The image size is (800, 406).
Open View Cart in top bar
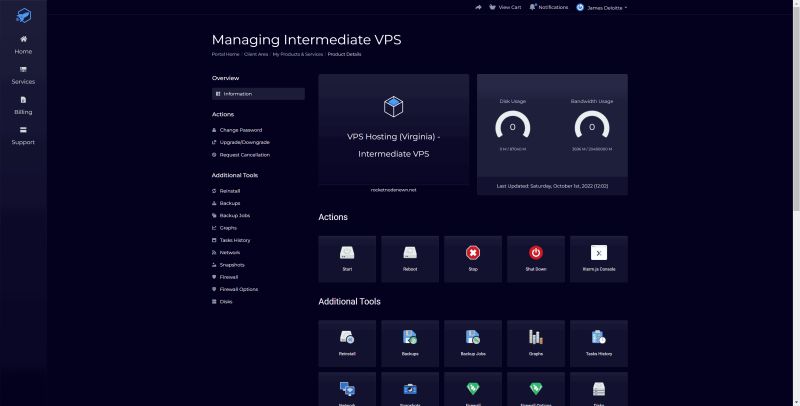tap(505, 7)
